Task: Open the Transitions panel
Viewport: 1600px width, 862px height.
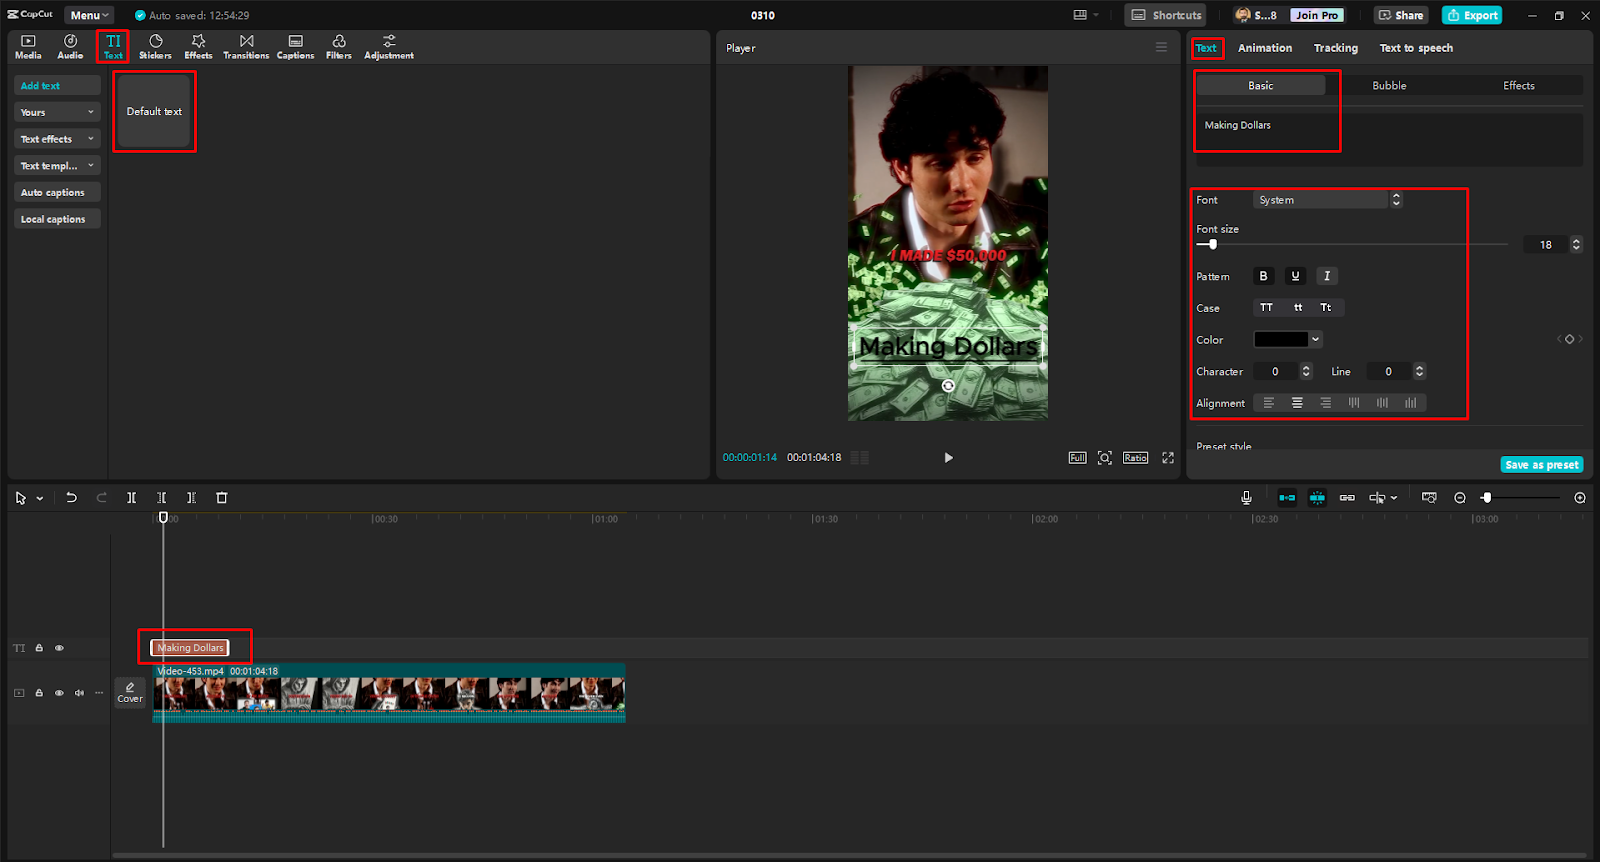Action: tap(246, 46)
